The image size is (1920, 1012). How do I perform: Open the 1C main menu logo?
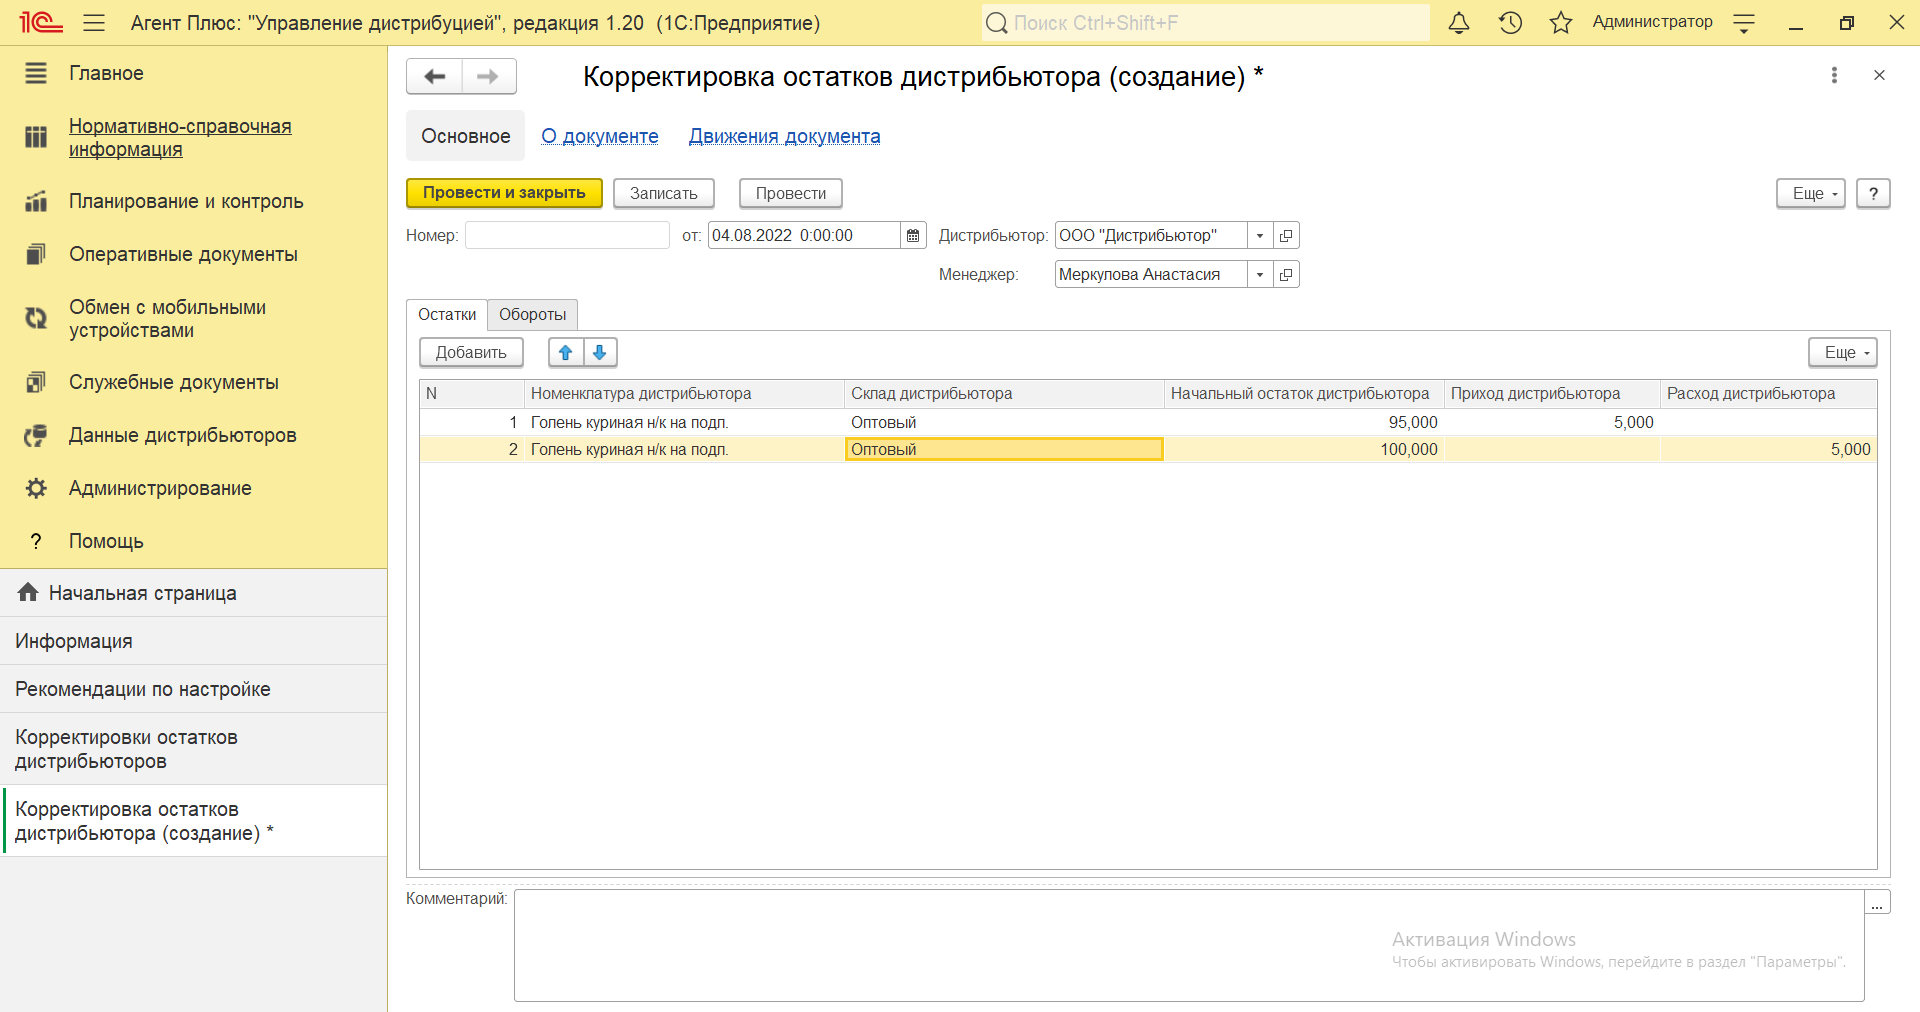pos(40,22)
